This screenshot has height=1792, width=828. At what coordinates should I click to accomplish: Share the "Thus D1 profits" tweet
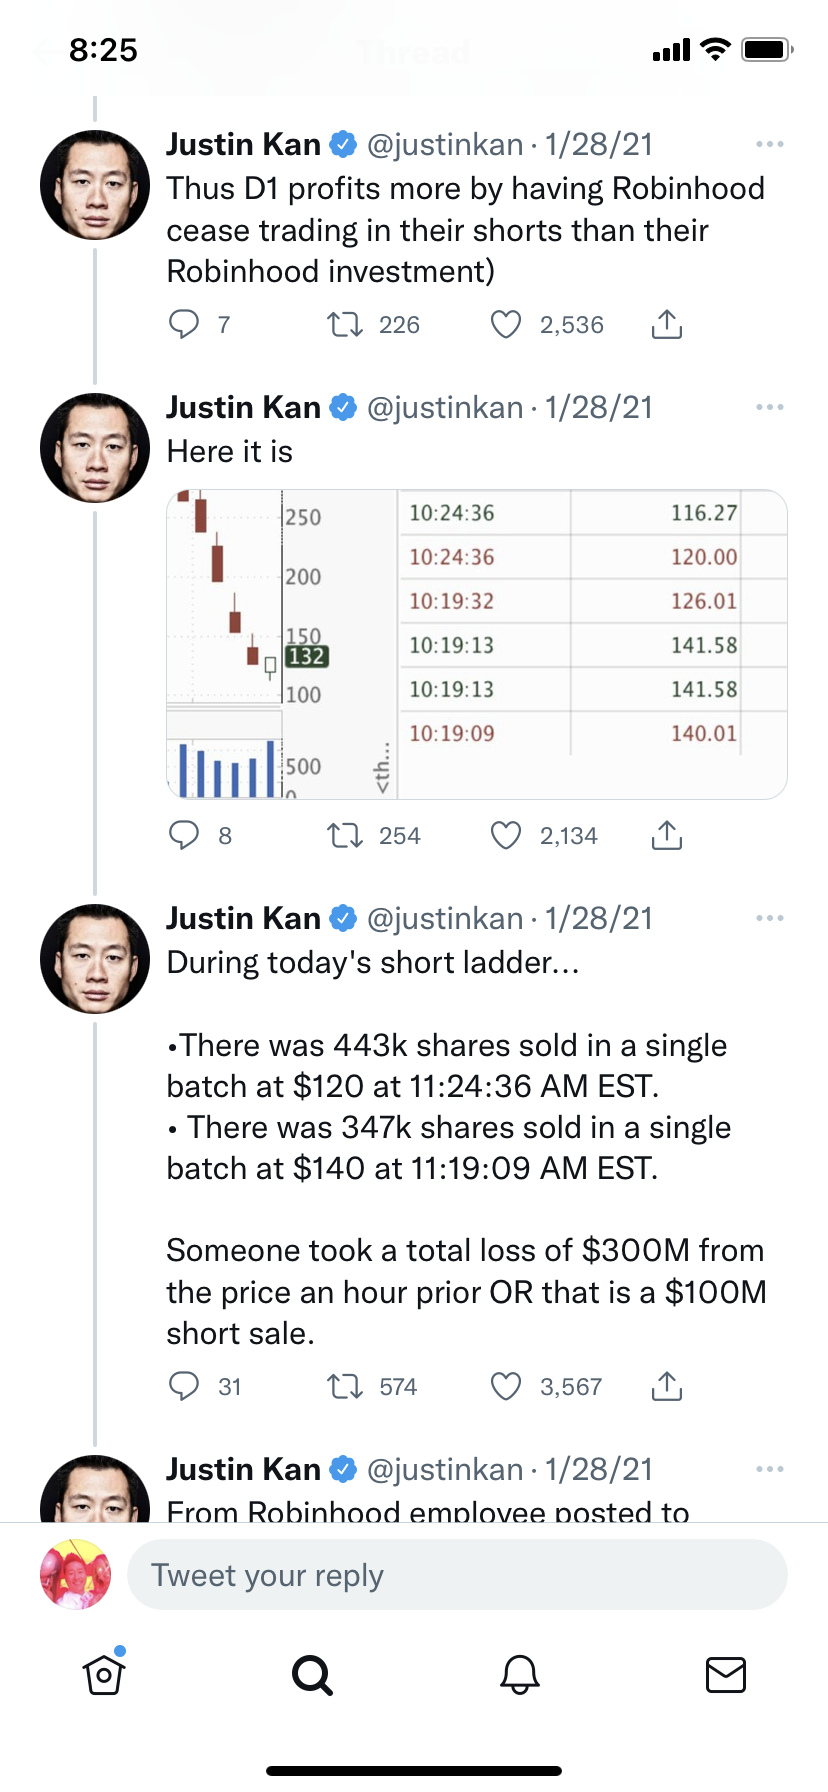point(667,324)
